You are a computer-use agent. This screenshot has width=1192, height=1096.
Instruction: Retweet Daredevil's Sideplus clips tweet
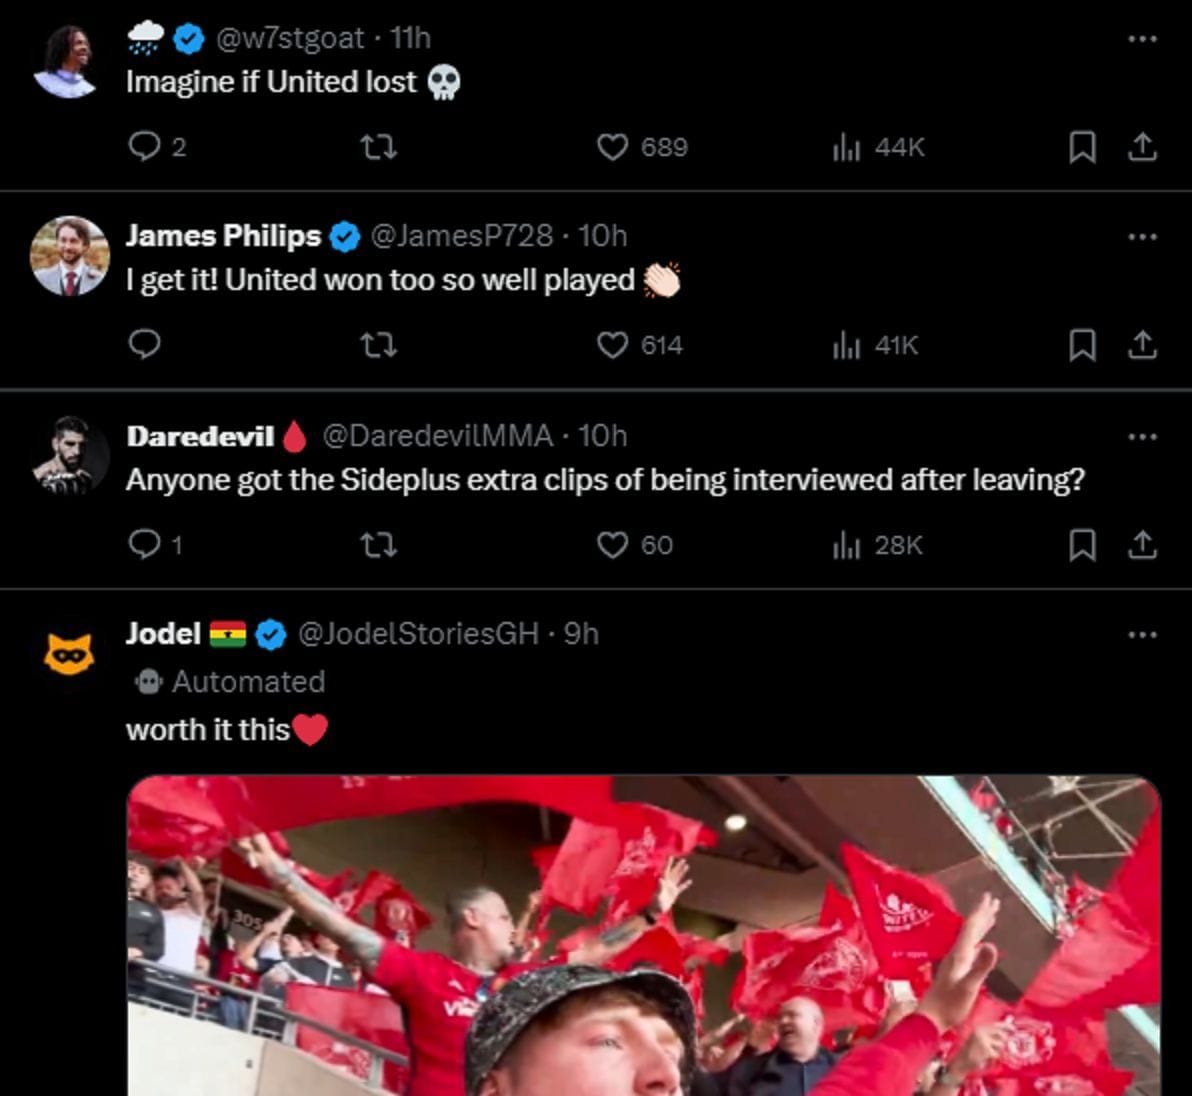379,546
